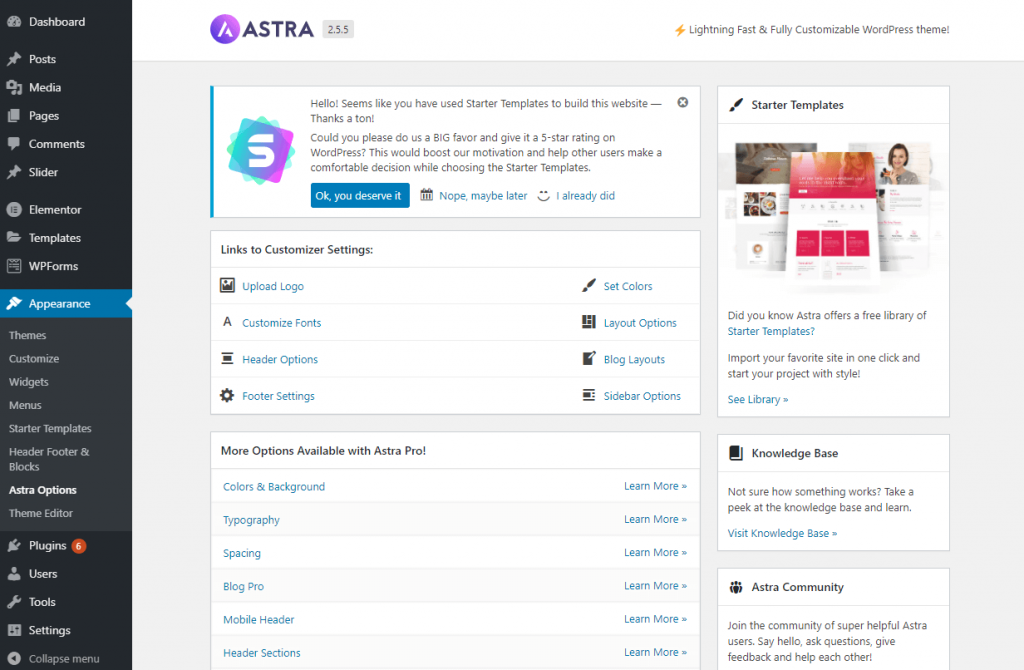Click Ok, you deserve it button
Image resolution: width=1024 pixels, height=670 pixels.
click(360, 195)
